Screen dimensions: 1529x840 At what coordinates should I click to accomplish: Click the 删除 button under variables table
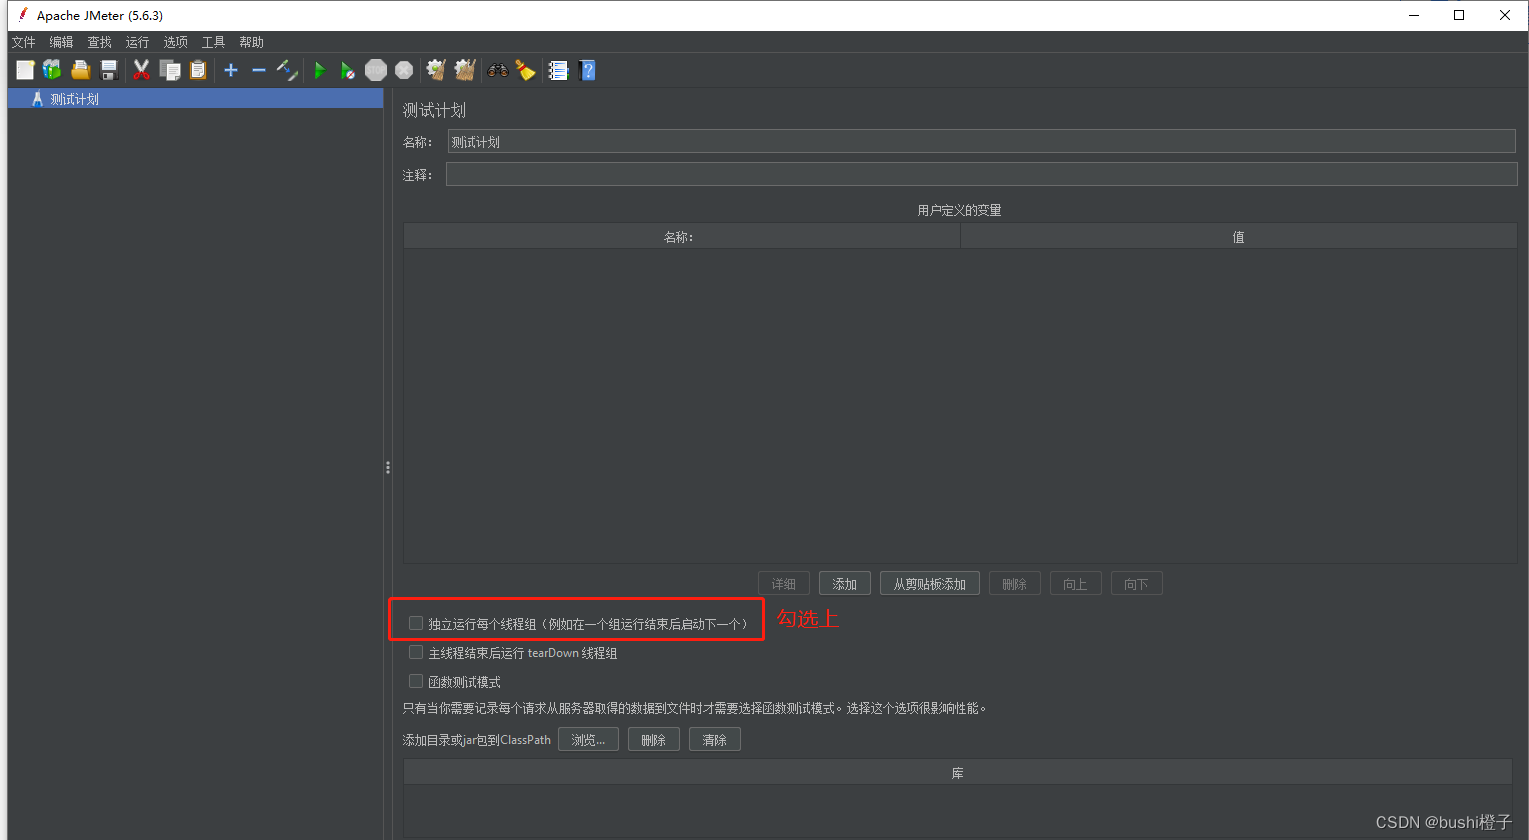[x=1015, y=584]
